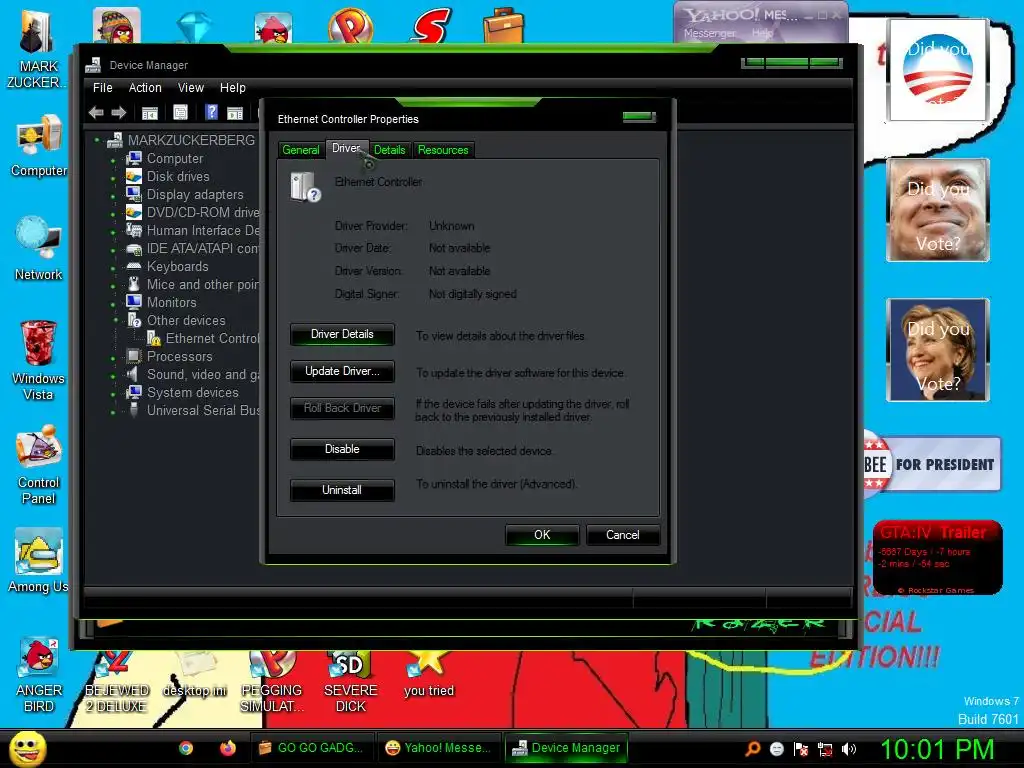Open the ANGER BIRD desktop icon
The image size is (1024, 768).
point(39,657)
